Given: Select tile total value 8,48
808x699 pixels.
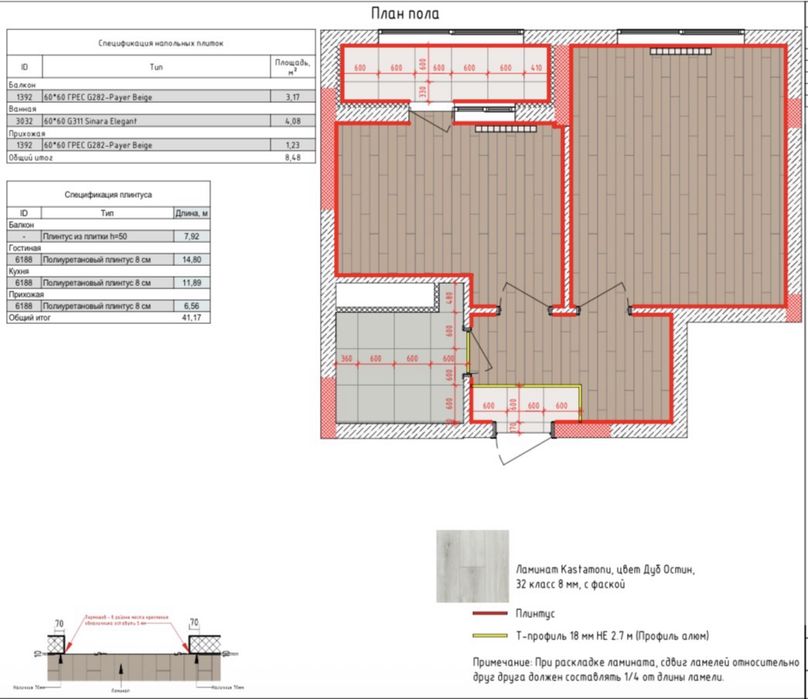Looking at the screenshot, I should click(292, 157).
